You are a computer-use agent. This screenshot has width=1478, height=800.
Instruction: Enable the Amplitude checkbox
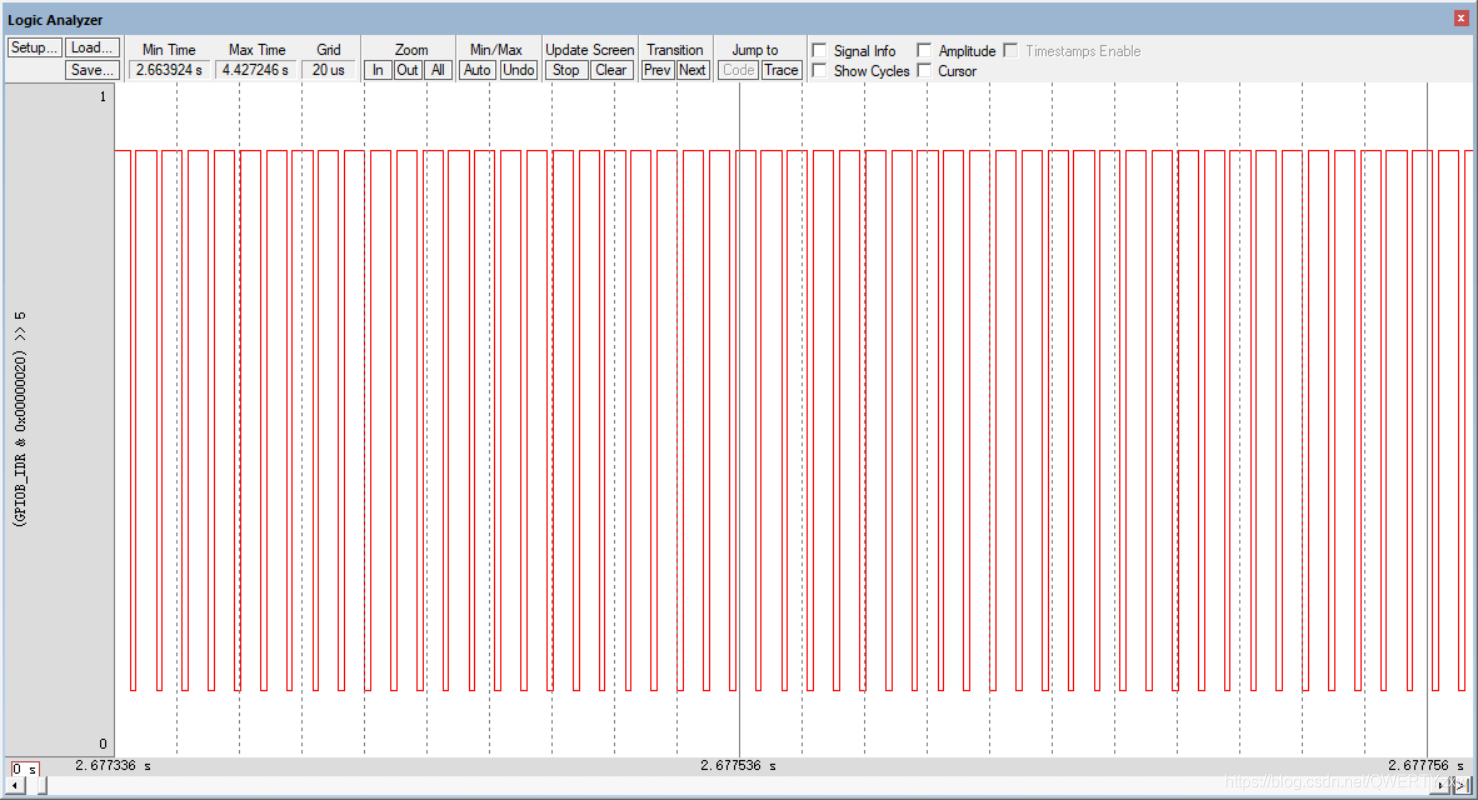pos(924,51)
